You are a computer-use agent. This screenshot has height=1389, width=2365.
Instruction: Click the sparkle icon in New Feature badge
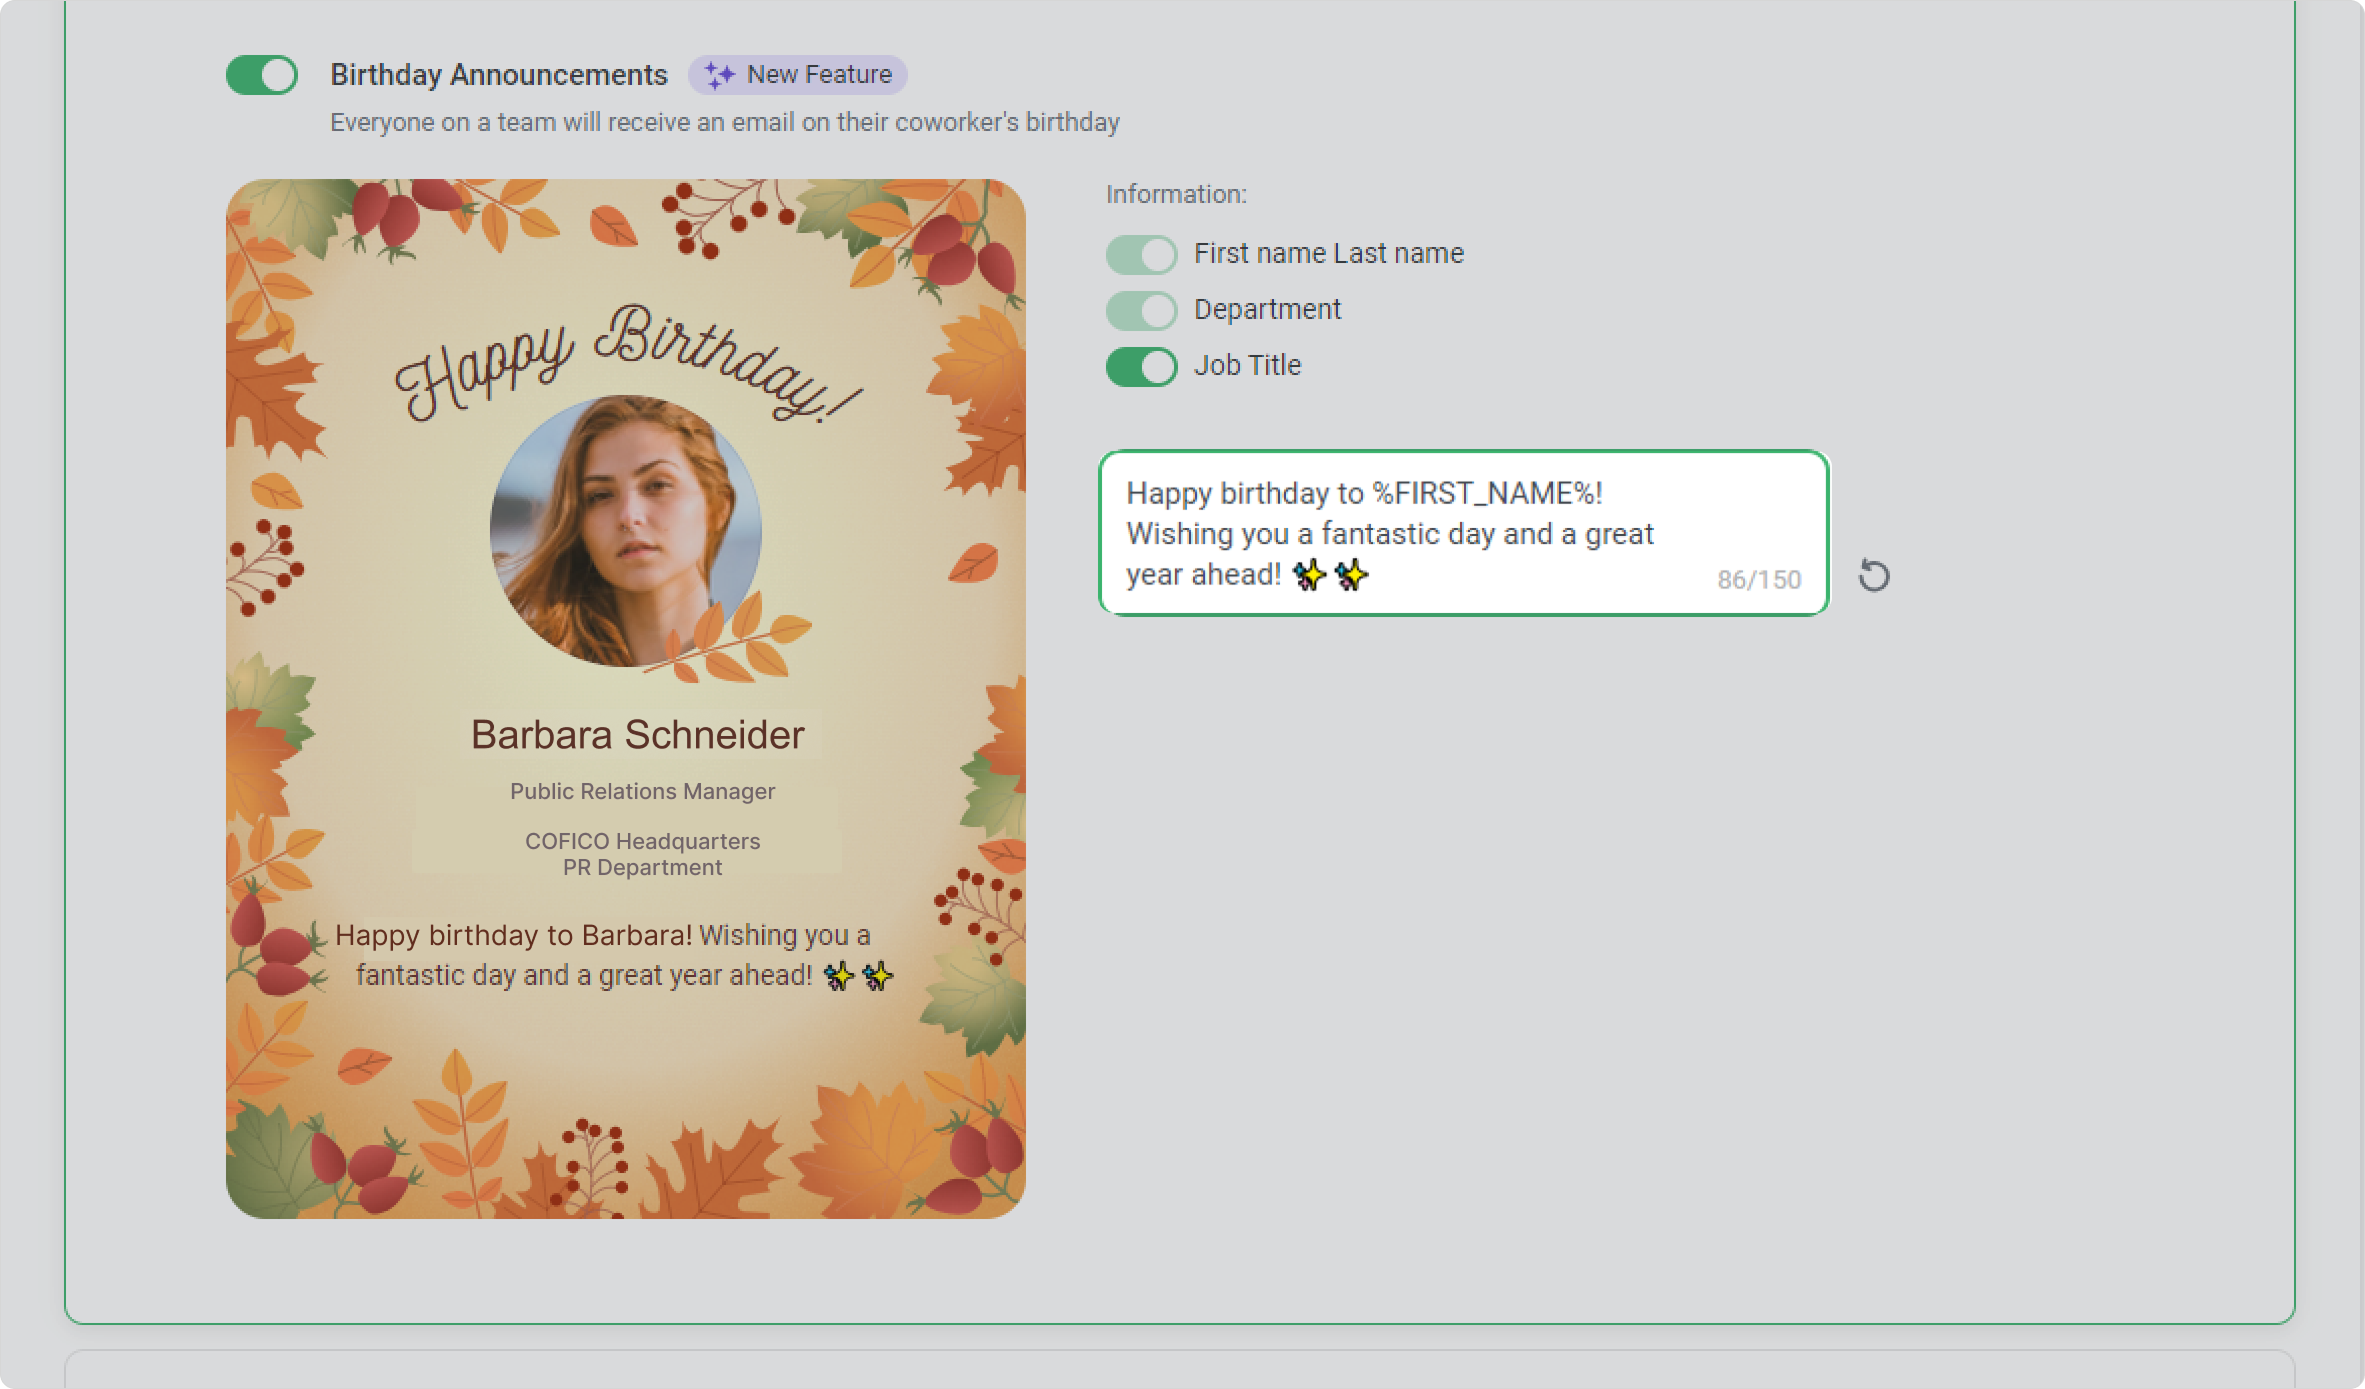[x=719, y=75]
